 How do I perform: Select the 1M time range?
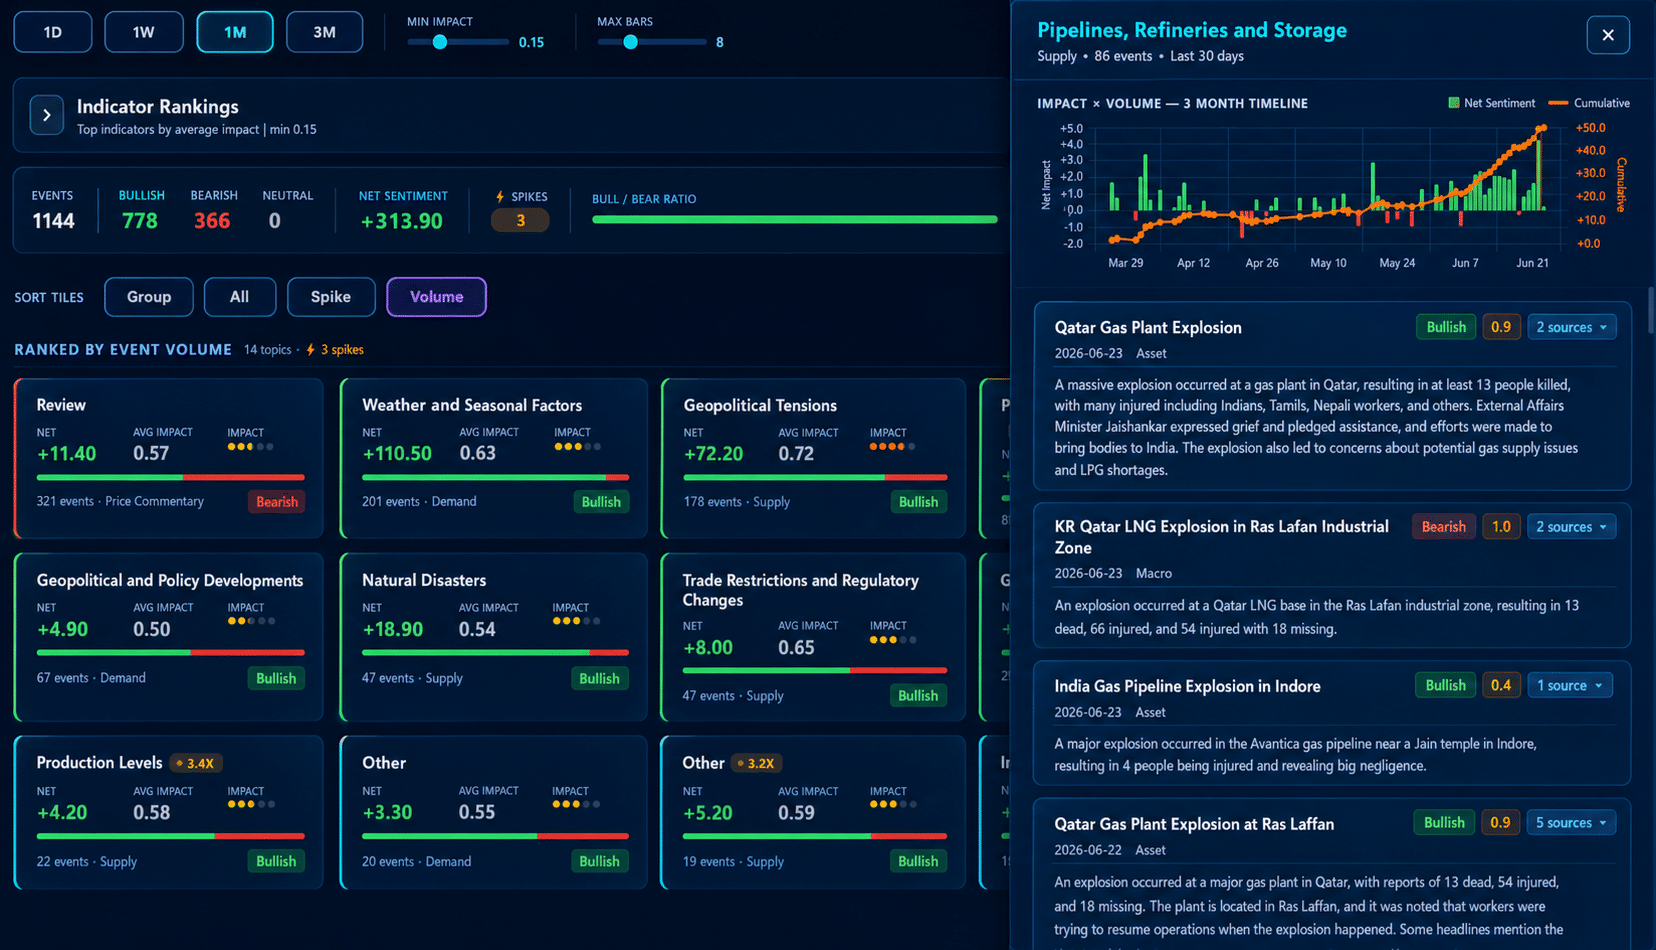(235, 32)
